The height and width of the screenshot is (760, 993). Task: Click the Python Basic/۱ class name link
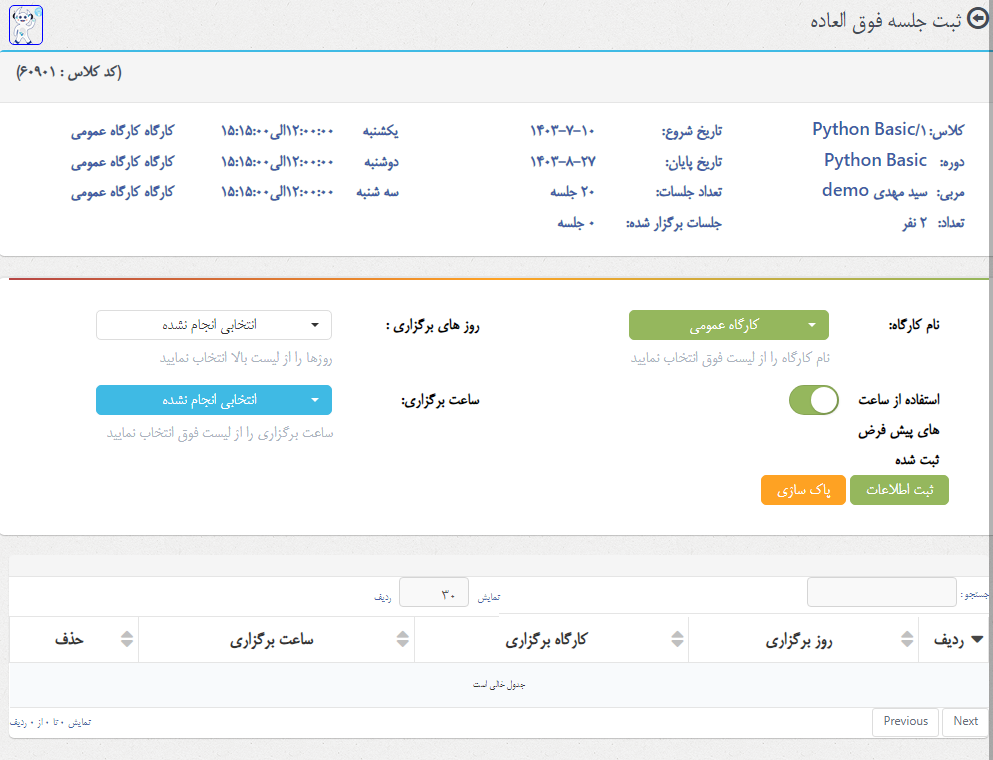coord(869,130)
